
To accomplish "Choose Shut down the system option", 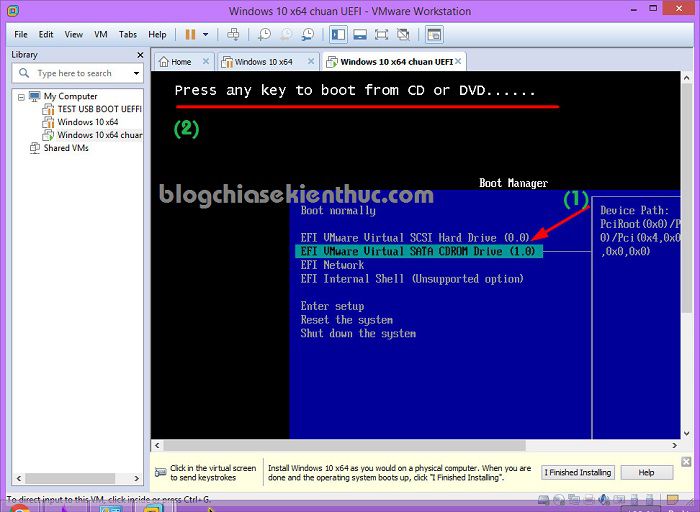I will (358, 333).
